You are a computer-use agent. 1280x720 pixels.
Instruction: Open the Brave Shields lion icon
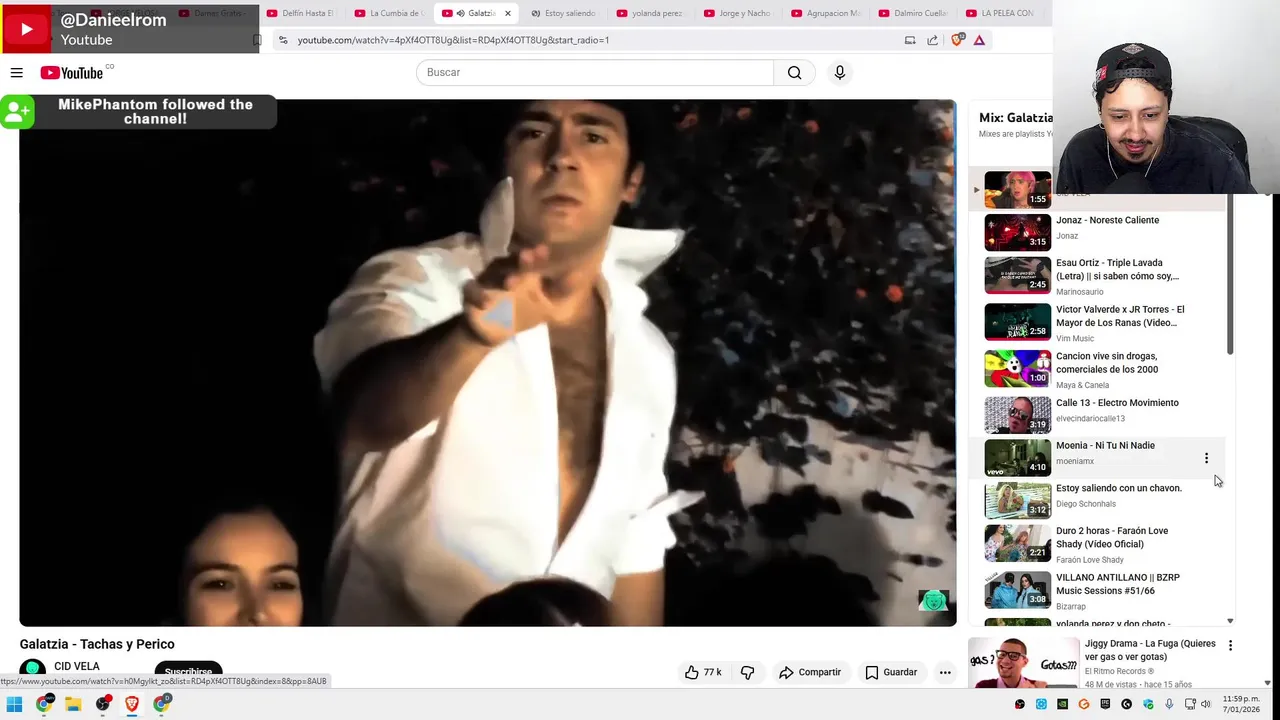point(957,40)
